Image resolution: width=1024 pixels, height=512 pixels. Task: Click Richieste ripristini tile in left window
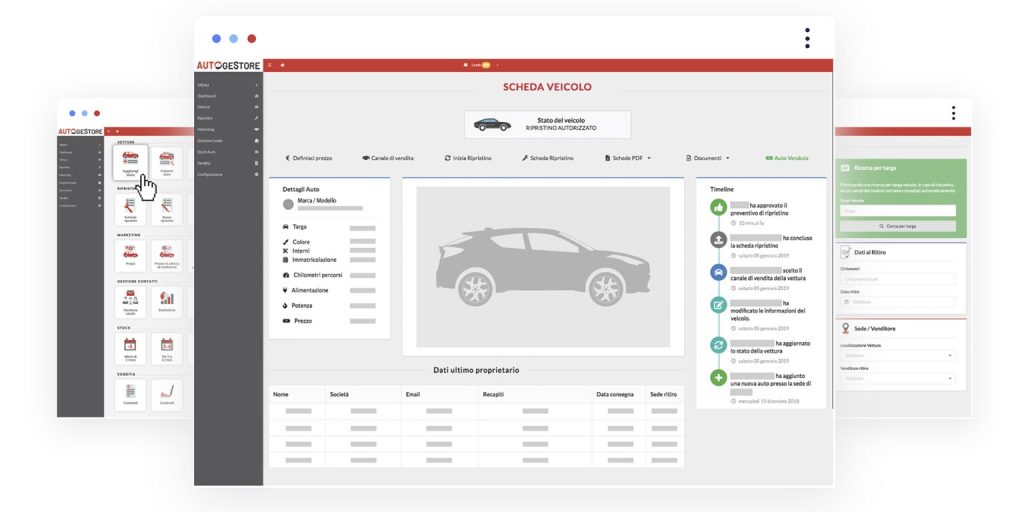131,210
